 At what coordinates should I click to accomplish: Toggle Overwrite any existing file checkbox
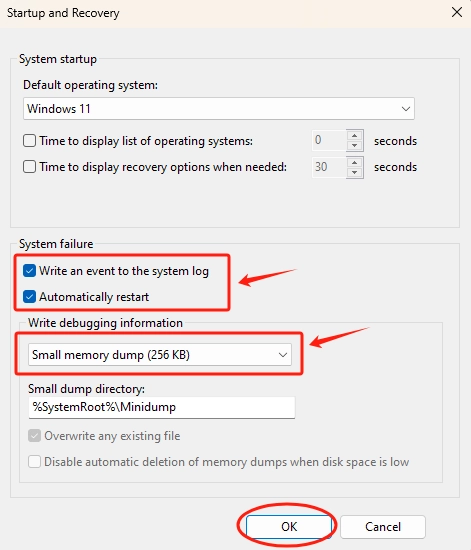(x=34, y=436)
